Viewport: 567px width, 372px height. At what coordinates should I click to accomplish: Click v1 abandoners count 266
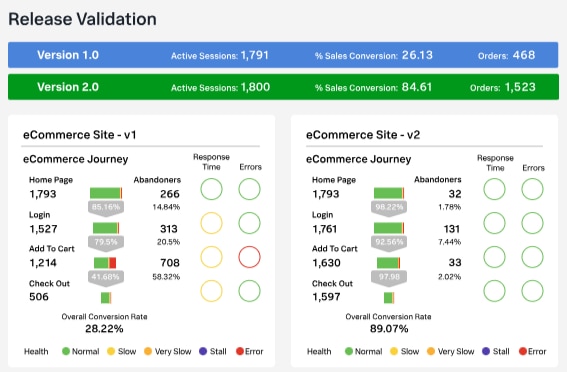[x=170, y=194]
